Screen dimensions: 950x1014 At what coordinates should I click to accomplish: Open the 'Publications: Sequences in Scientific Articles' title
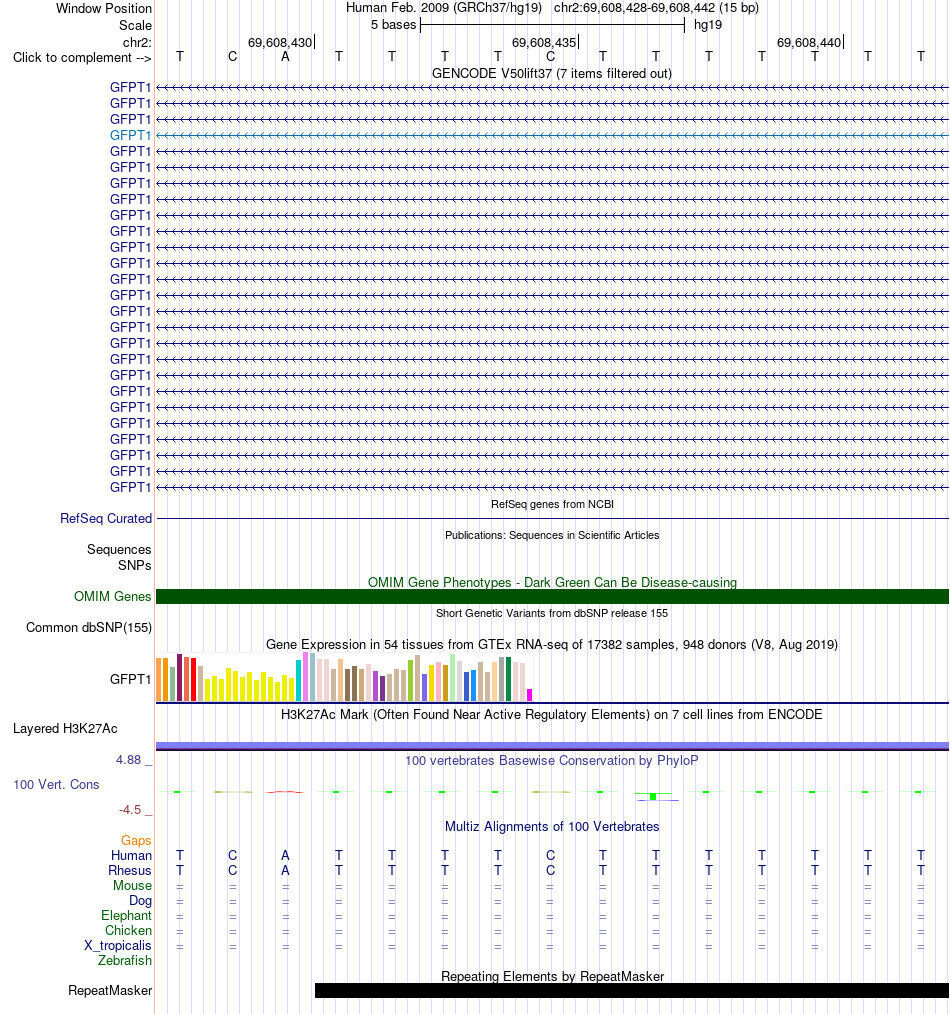(x=552, y=535)
